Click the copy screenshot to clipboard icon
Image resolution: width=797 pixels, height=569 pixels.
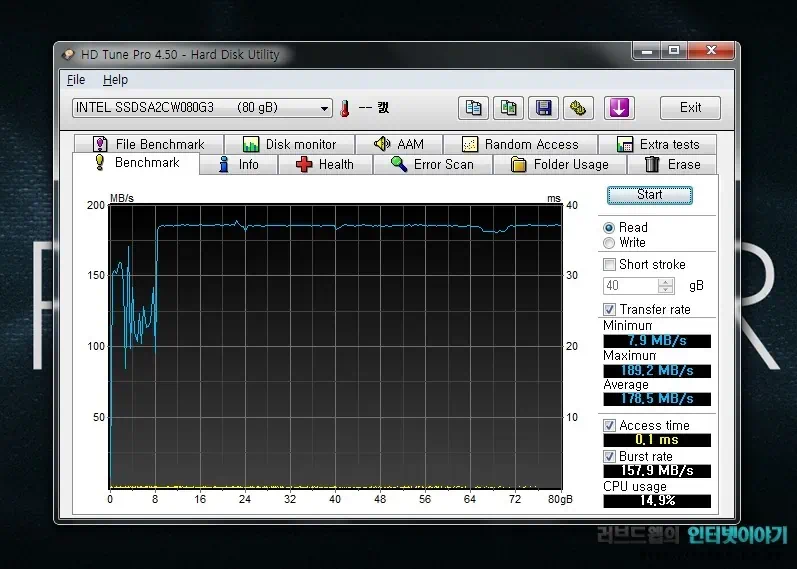508,108
